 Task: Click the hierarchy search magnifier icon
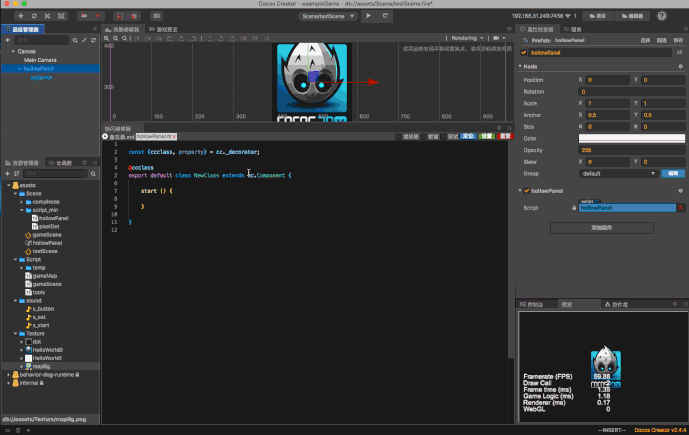coord(75,40)
